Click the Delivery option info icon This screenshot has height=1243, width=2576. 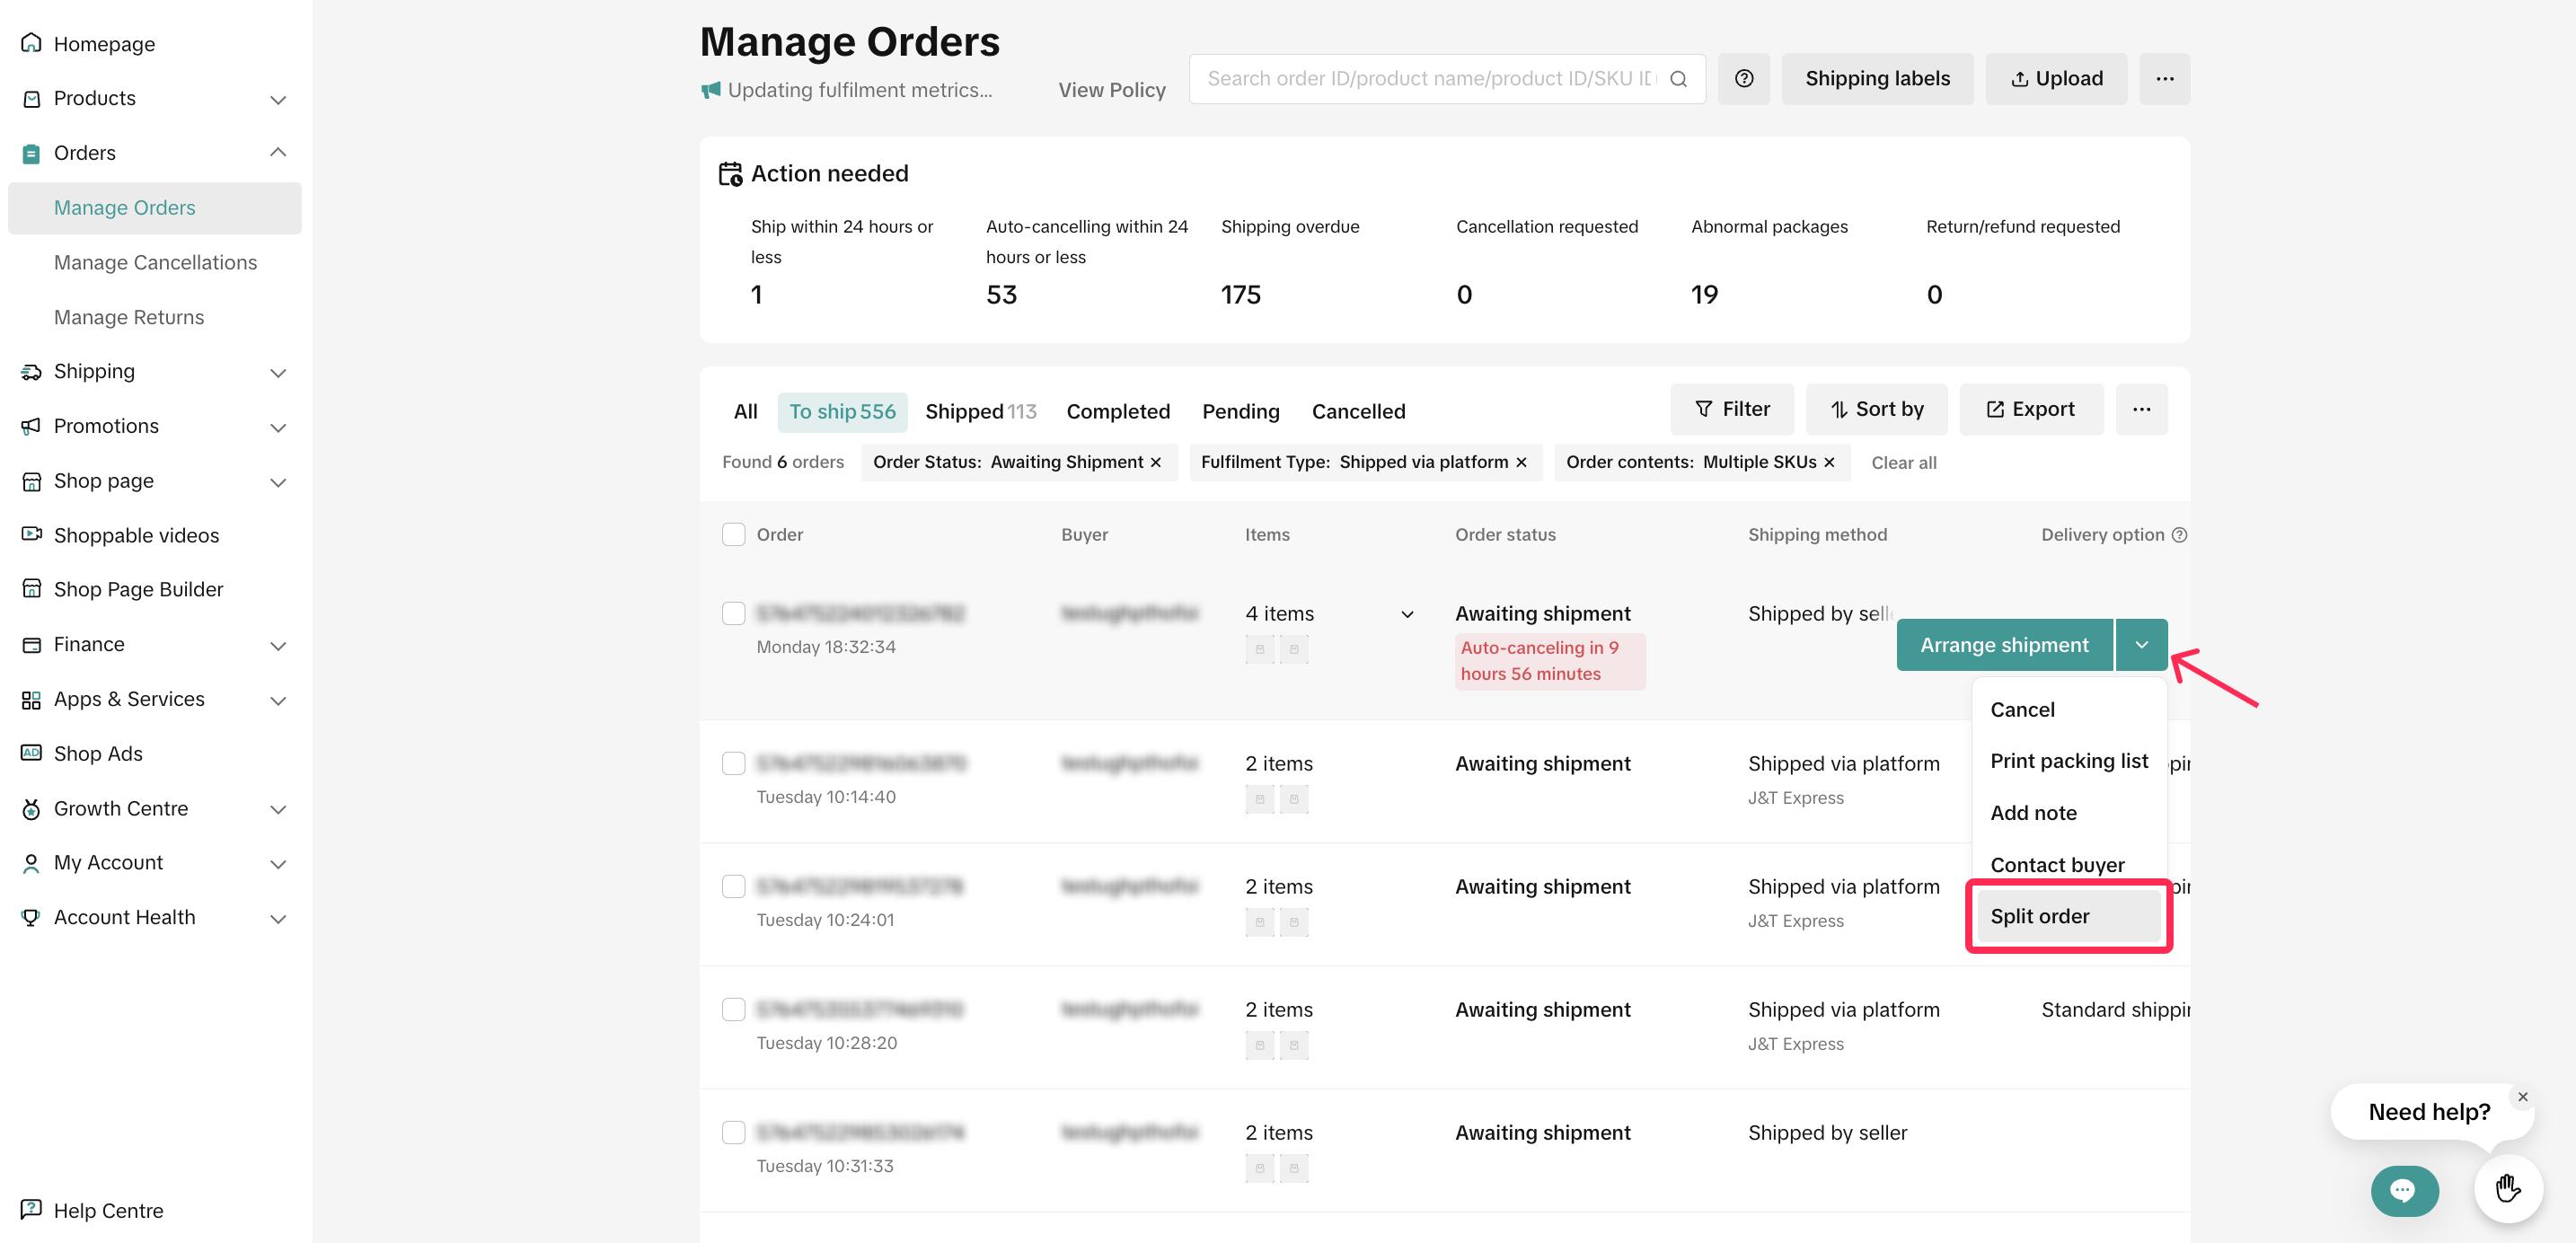tap(2179, 534)
